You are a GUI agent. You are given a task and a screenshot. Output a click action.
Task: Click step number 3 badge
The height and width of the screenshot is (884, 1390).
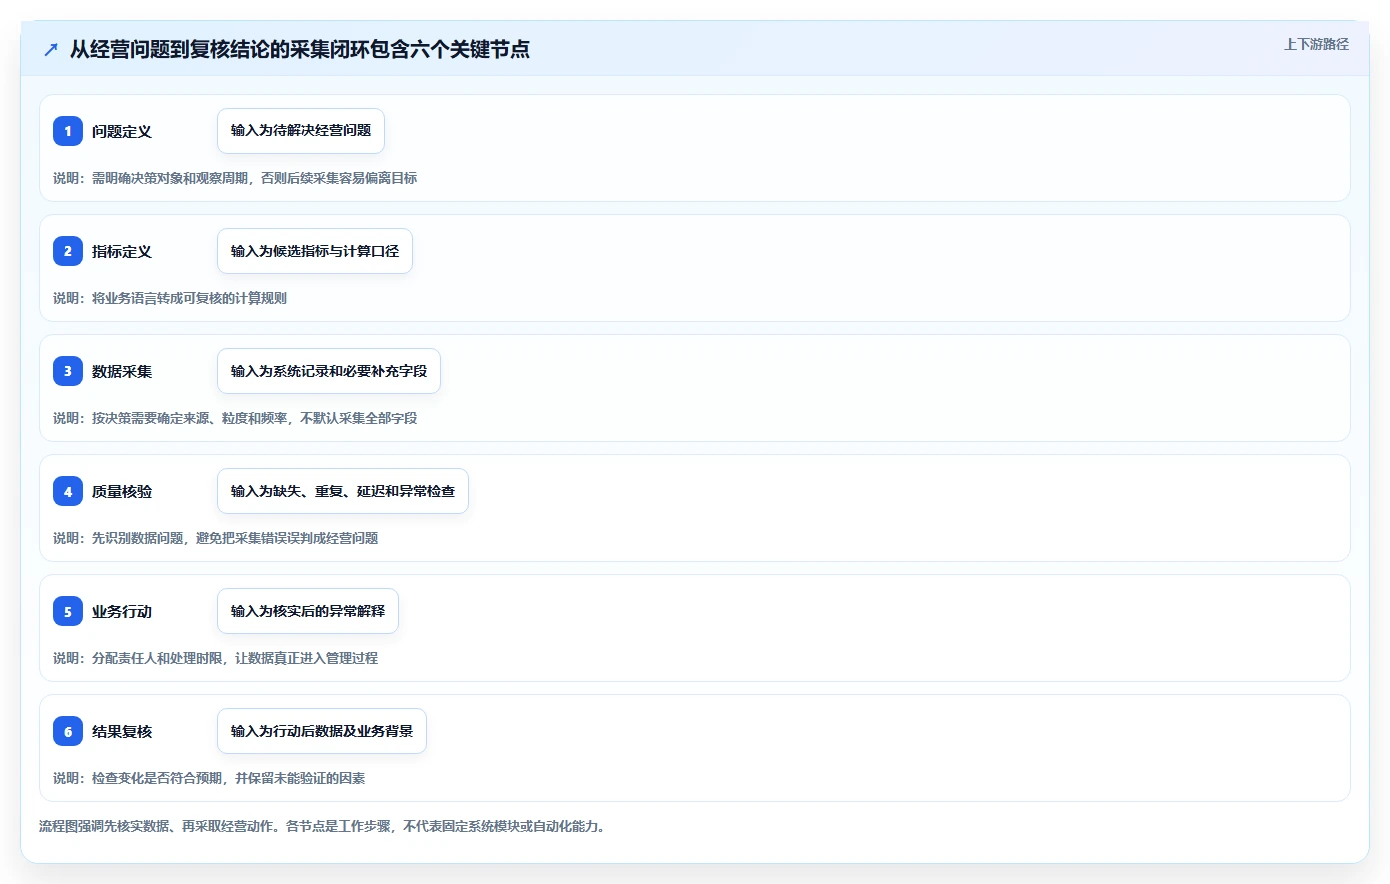pos(68,371)
